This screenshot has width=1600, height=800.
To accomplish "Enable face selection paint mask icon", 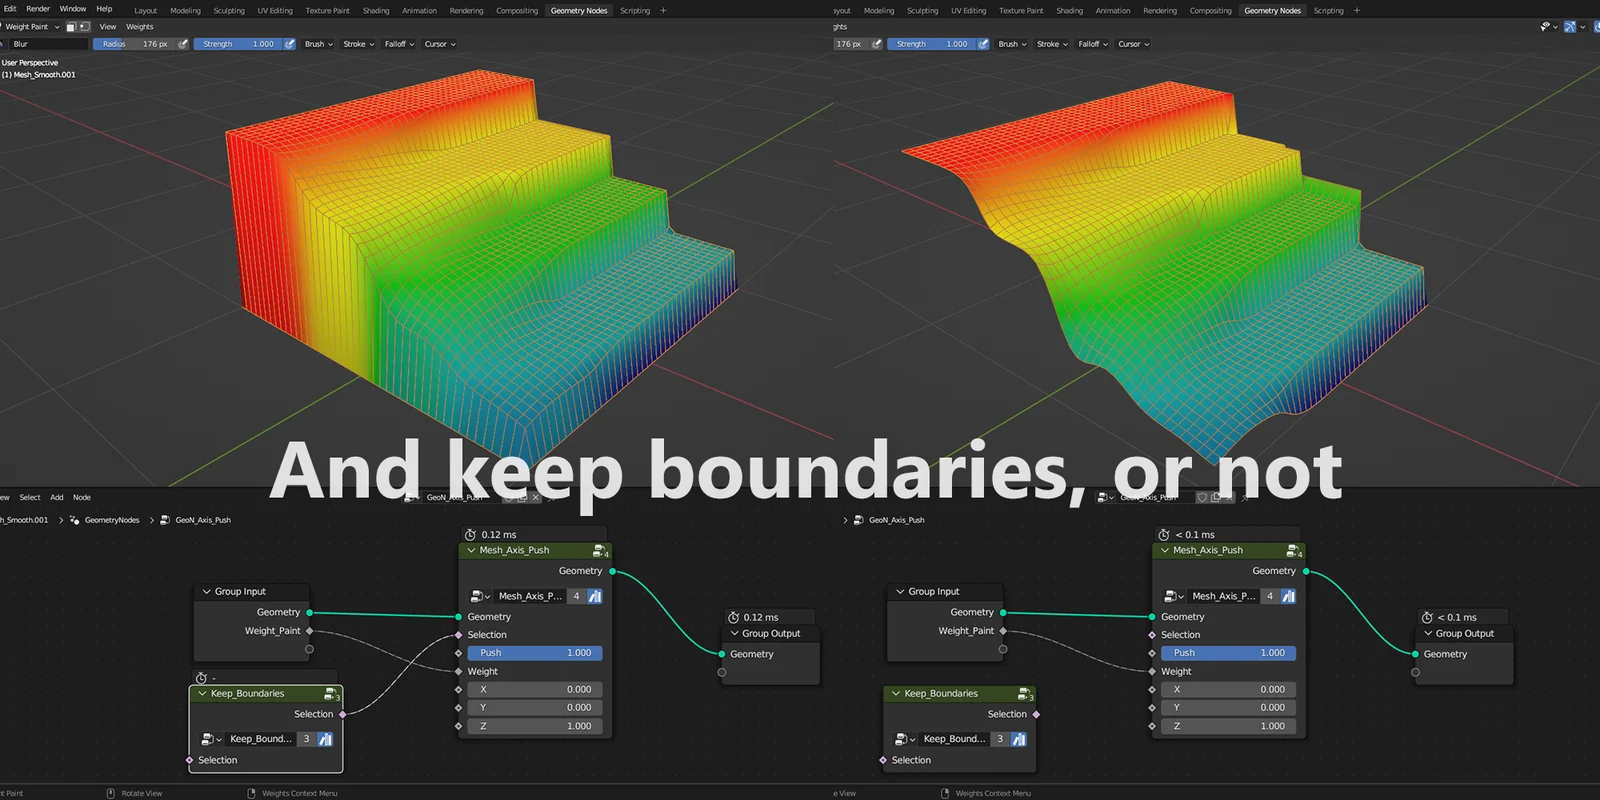I will pyautogui.click(x=71, y=27).
